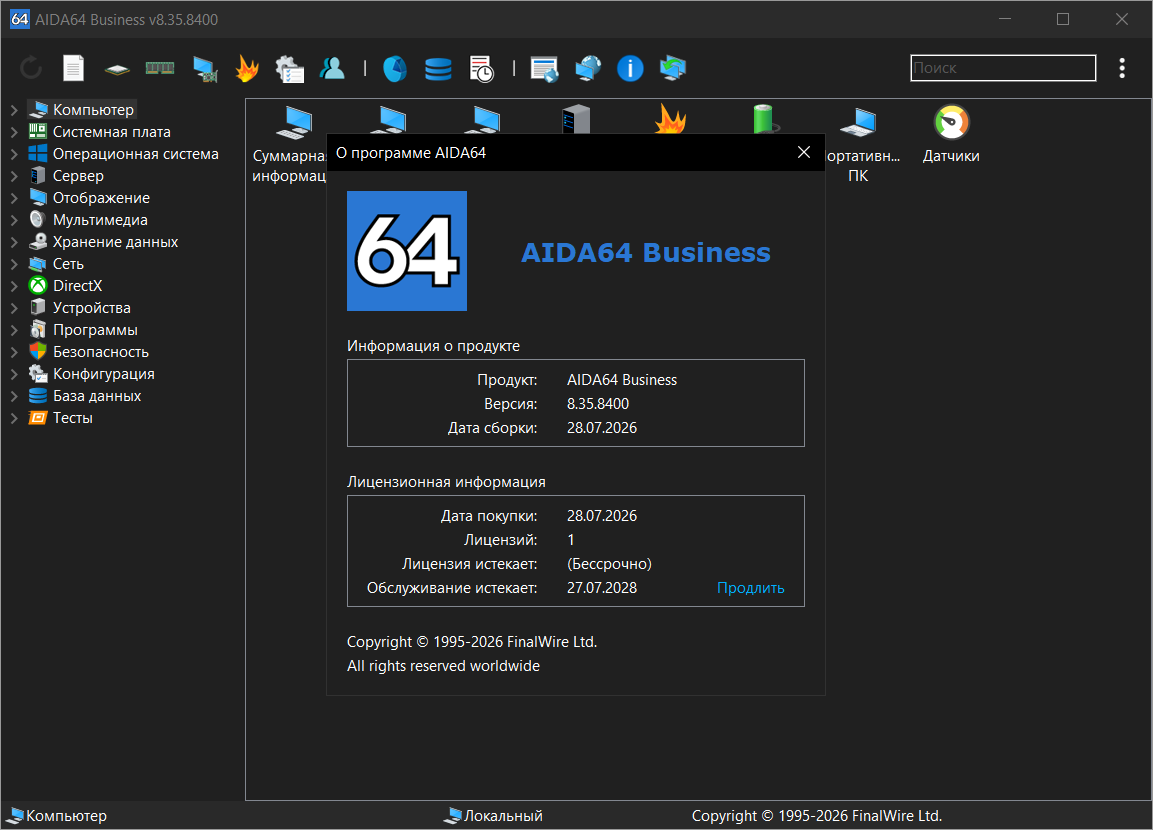Select Тесты in the tree

pyautogui.click(x=73, y=418)
